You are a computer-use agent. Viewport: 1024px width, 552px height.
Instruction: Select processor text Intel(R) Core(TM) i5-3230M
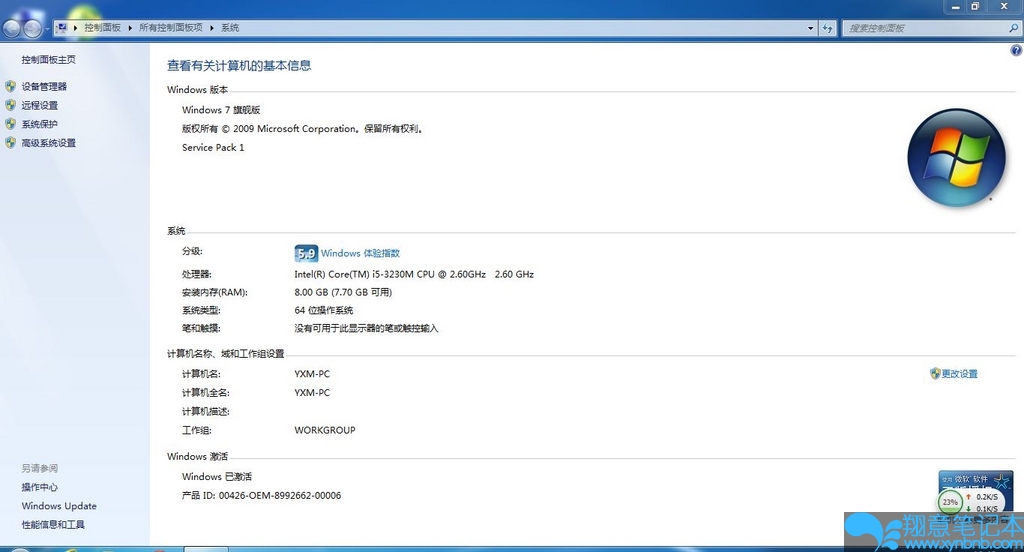(x=414, y=274)
